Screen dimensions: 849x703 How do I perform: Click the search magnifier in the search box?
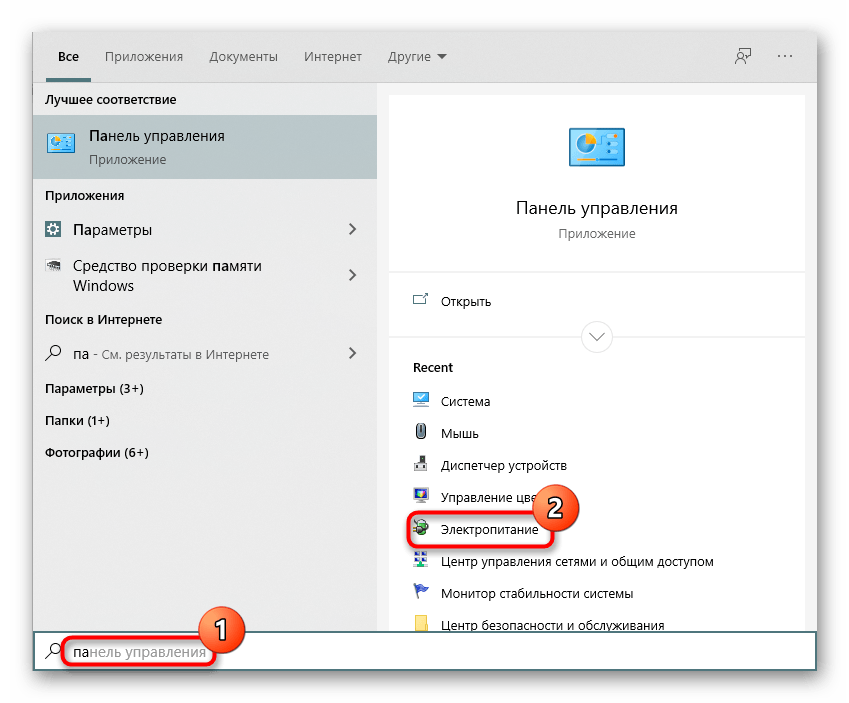(53, 650)
